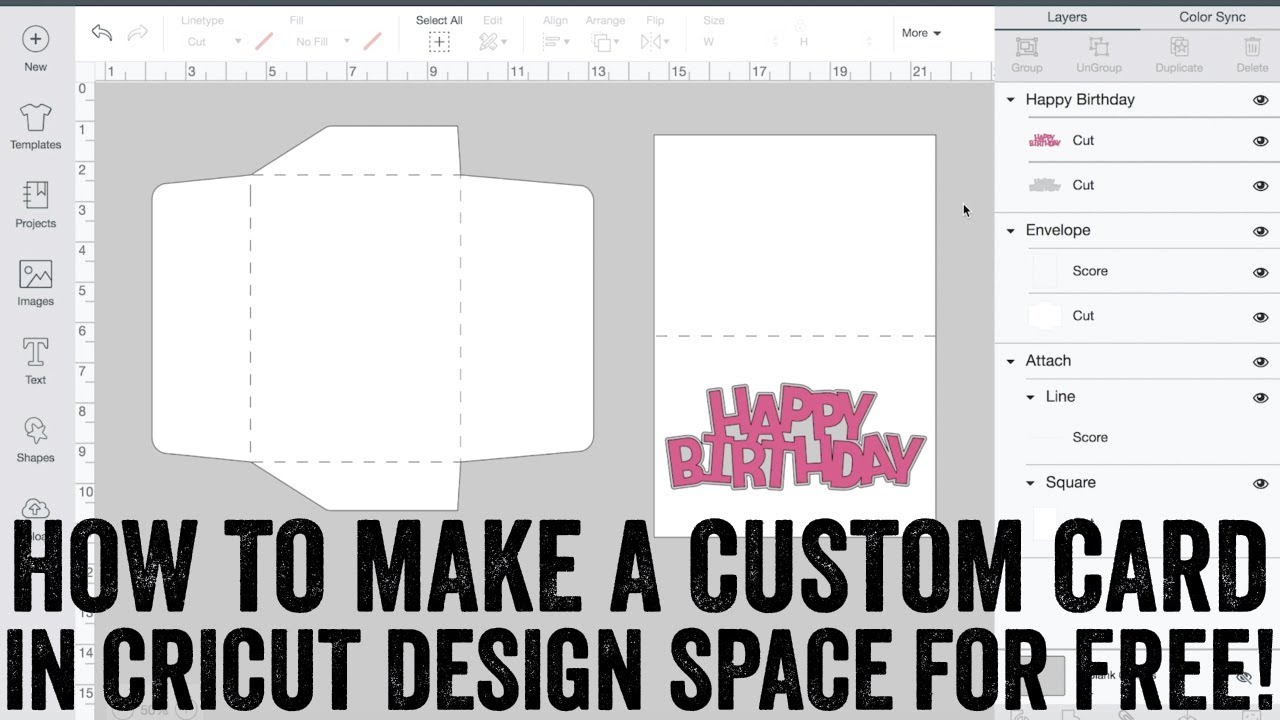1280x720 pixels.
Task: Toggle visibility of Attach group
Action: point(1260,362)
